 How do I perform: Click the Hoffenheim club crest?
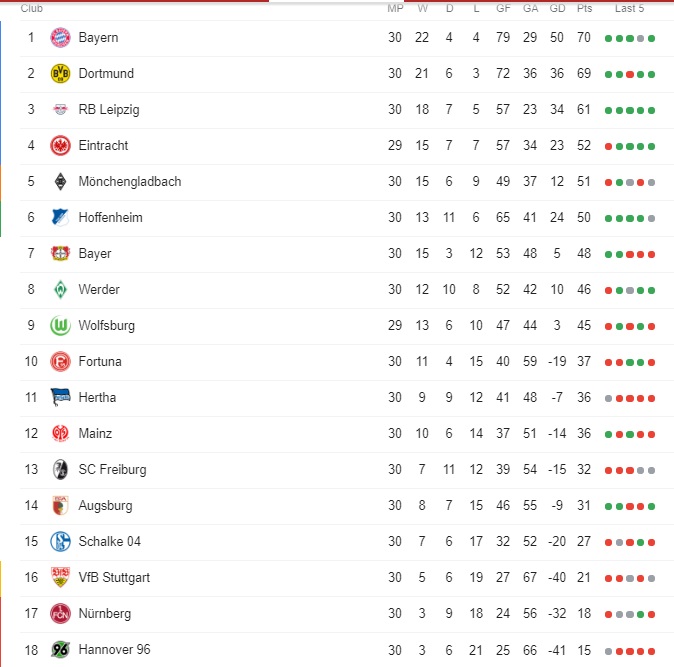[60, 217]
